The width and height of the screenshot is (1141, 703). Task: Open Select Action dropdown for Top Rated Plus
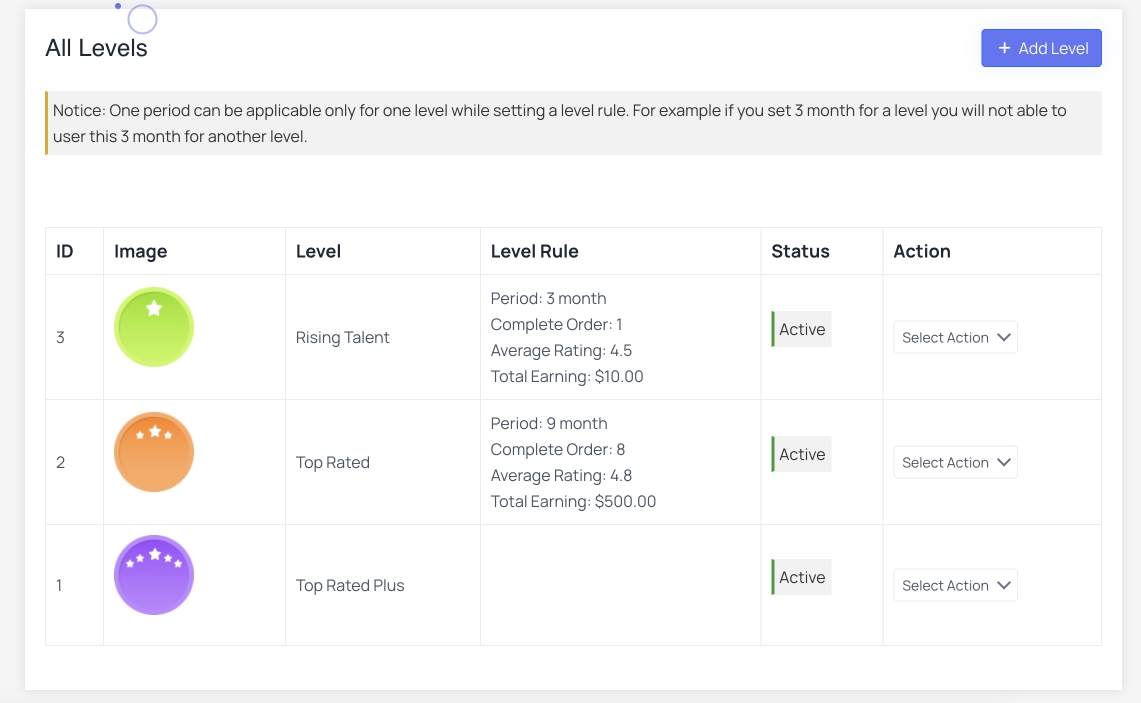point(955,585)
